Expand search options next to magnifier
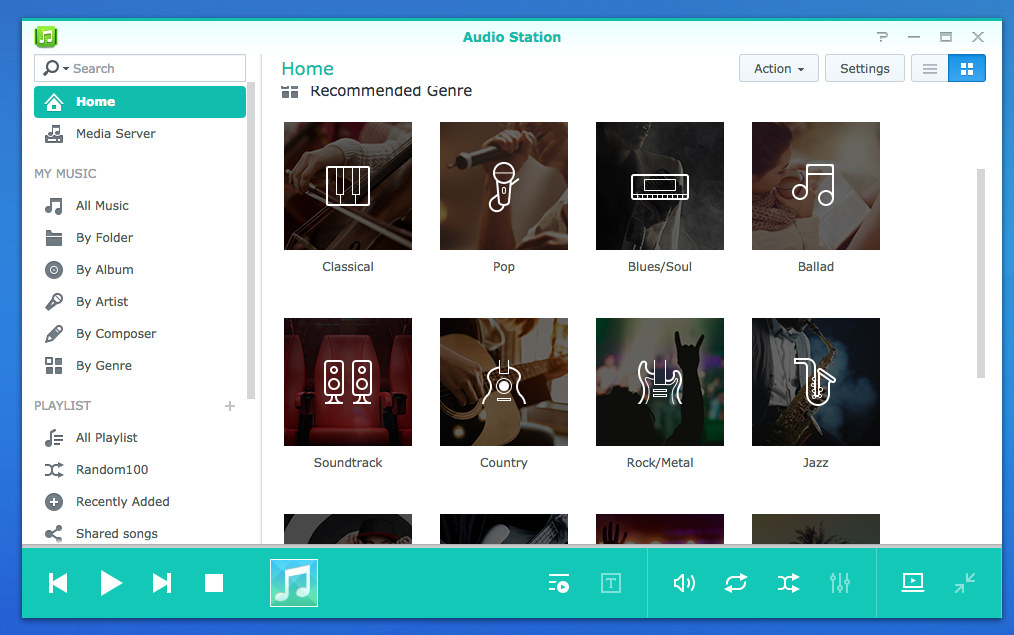The height and width of the screenshot is (635, 1014). click(x=66, y=69)
